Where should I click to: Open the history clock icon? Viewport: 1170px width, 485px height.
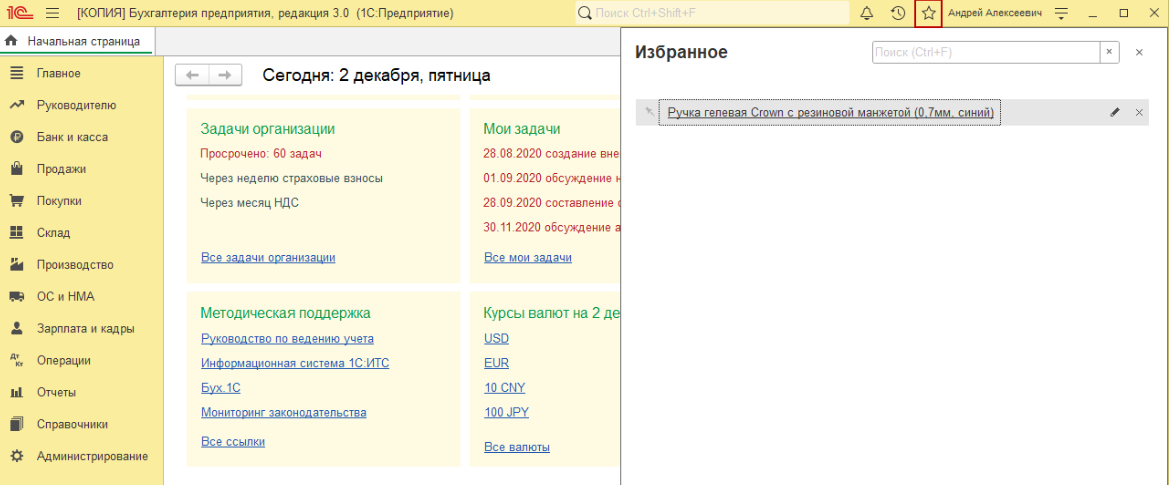click(898, 13)
